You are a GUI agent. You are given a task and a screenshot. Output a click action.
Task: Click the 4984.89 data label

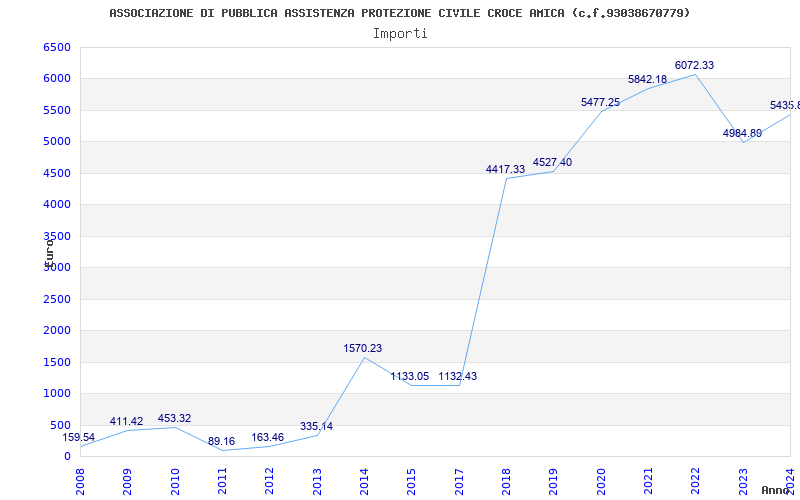(742, 134)
